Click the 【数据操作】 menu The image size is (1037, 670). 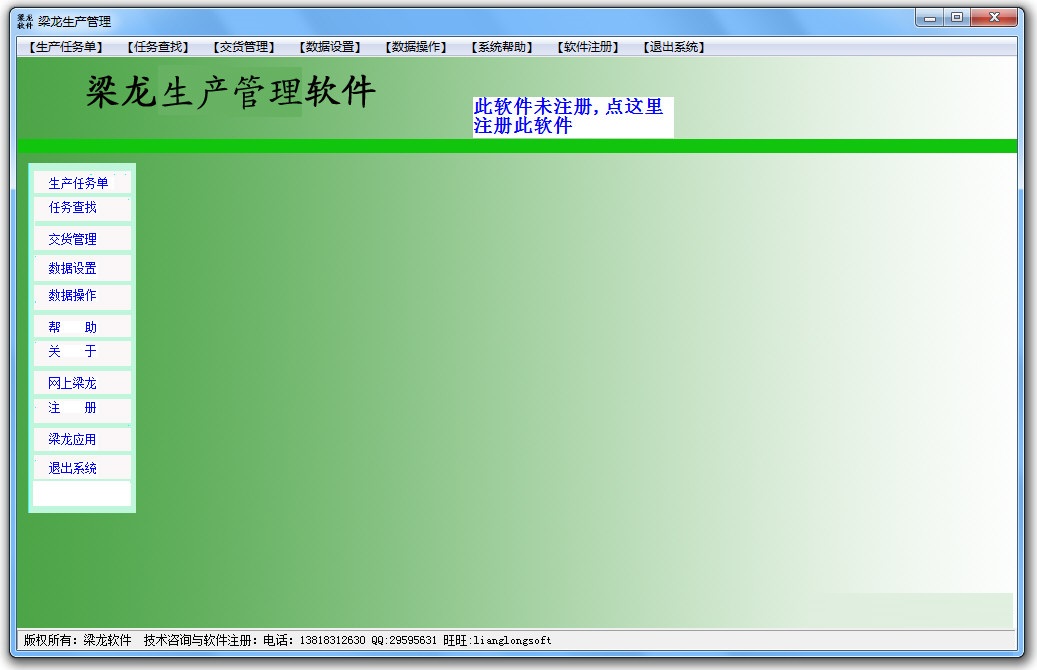point(416,47)
